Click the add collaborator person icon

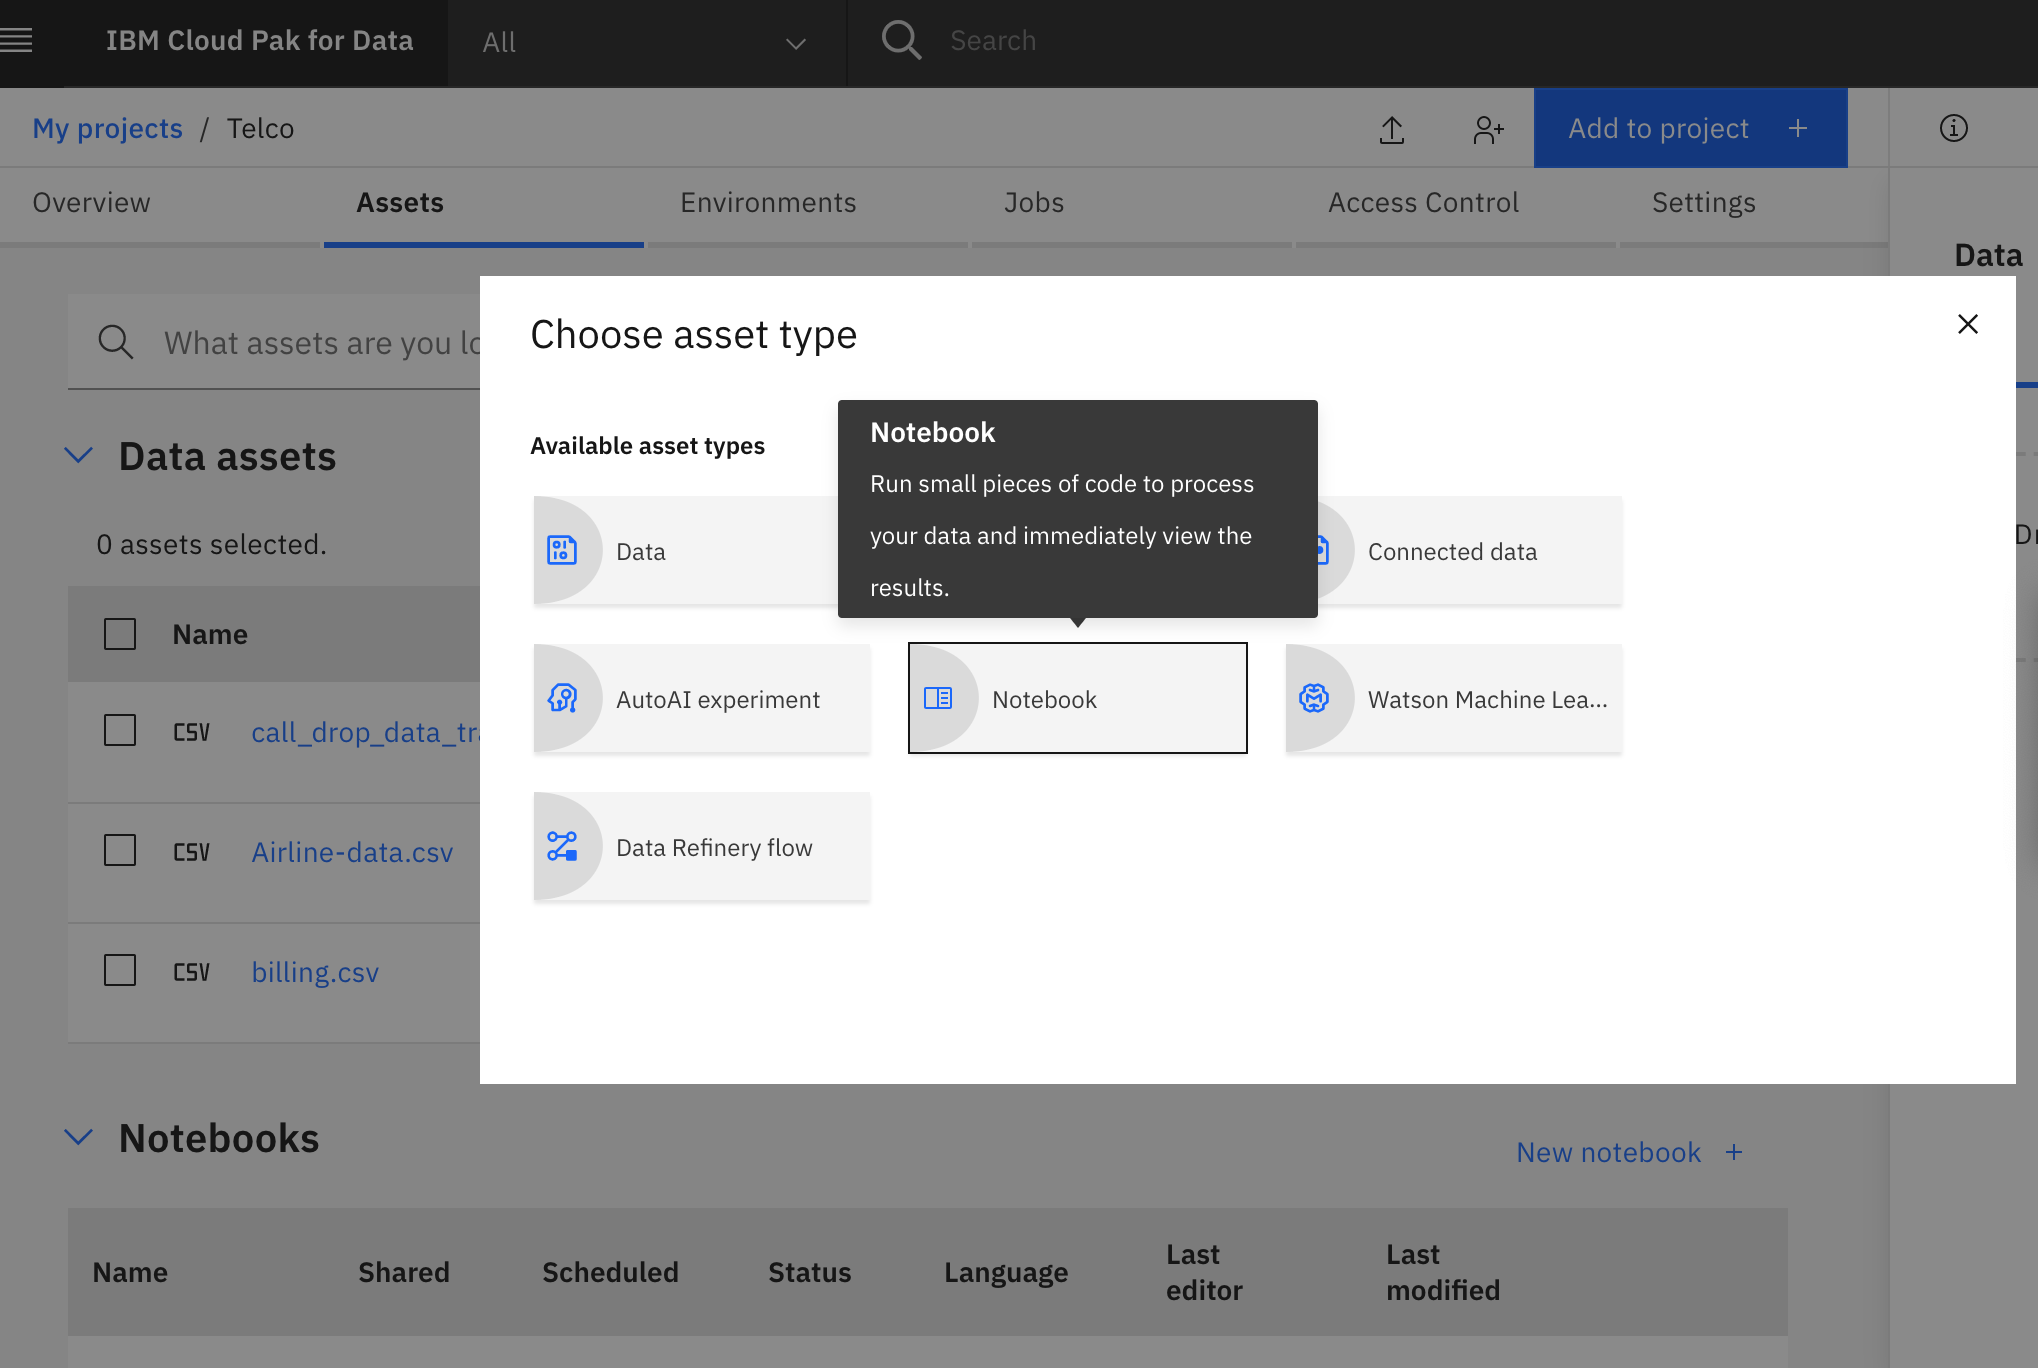pyautogui.click(x=1488, y=129)
